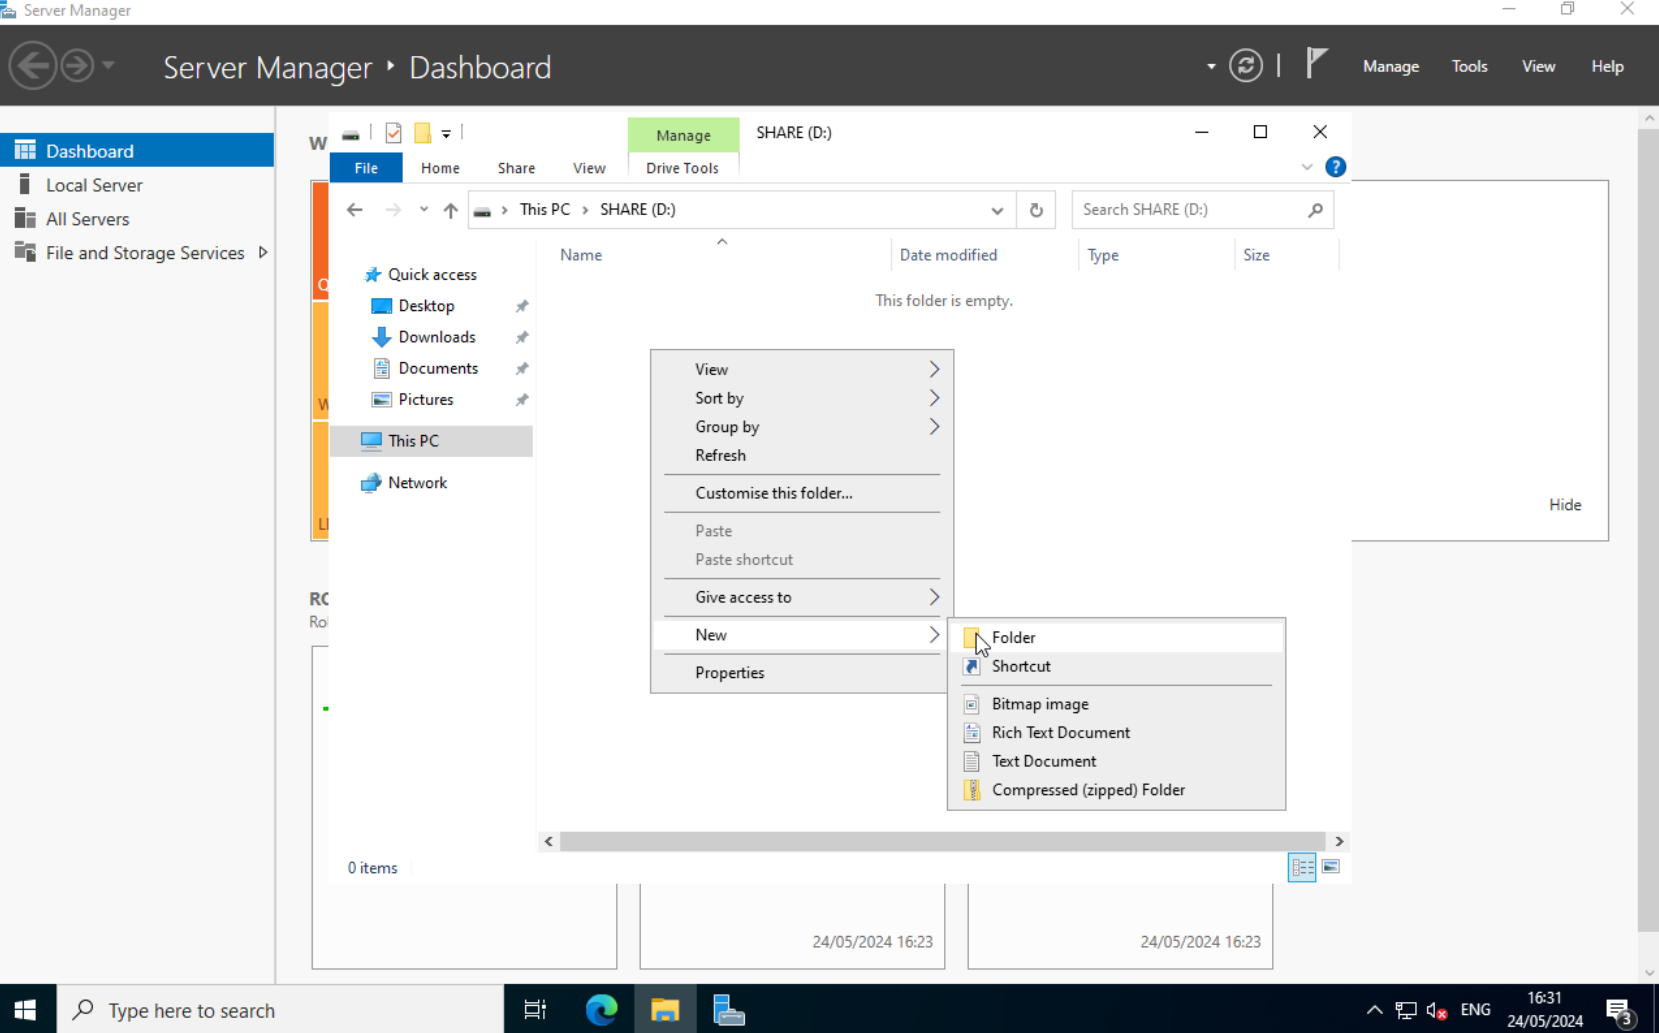Screen dimensions: 1659x1033
Task: Open Server Manager notifications flag
Action: [1317, 65]
